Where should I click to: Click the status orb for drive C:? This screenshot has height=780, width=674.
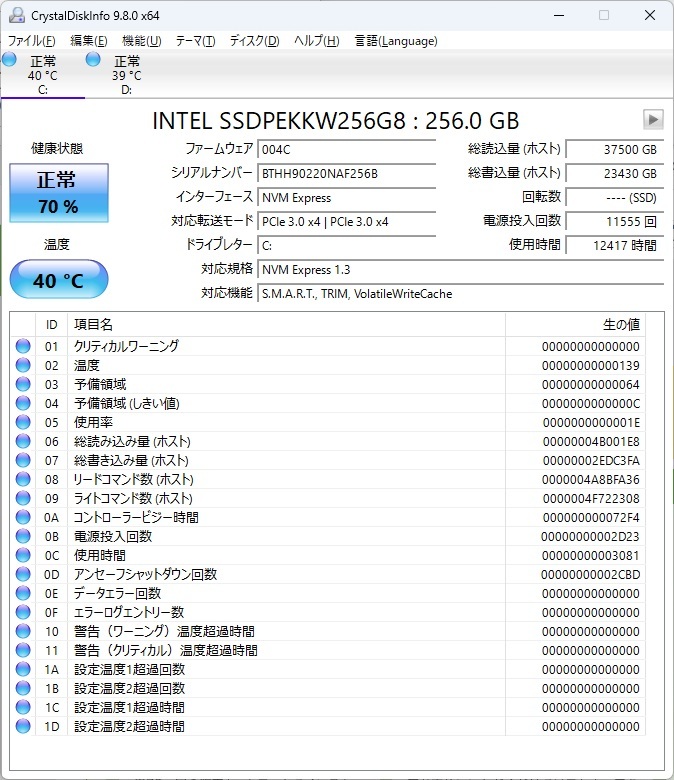(x=9, y=60)
